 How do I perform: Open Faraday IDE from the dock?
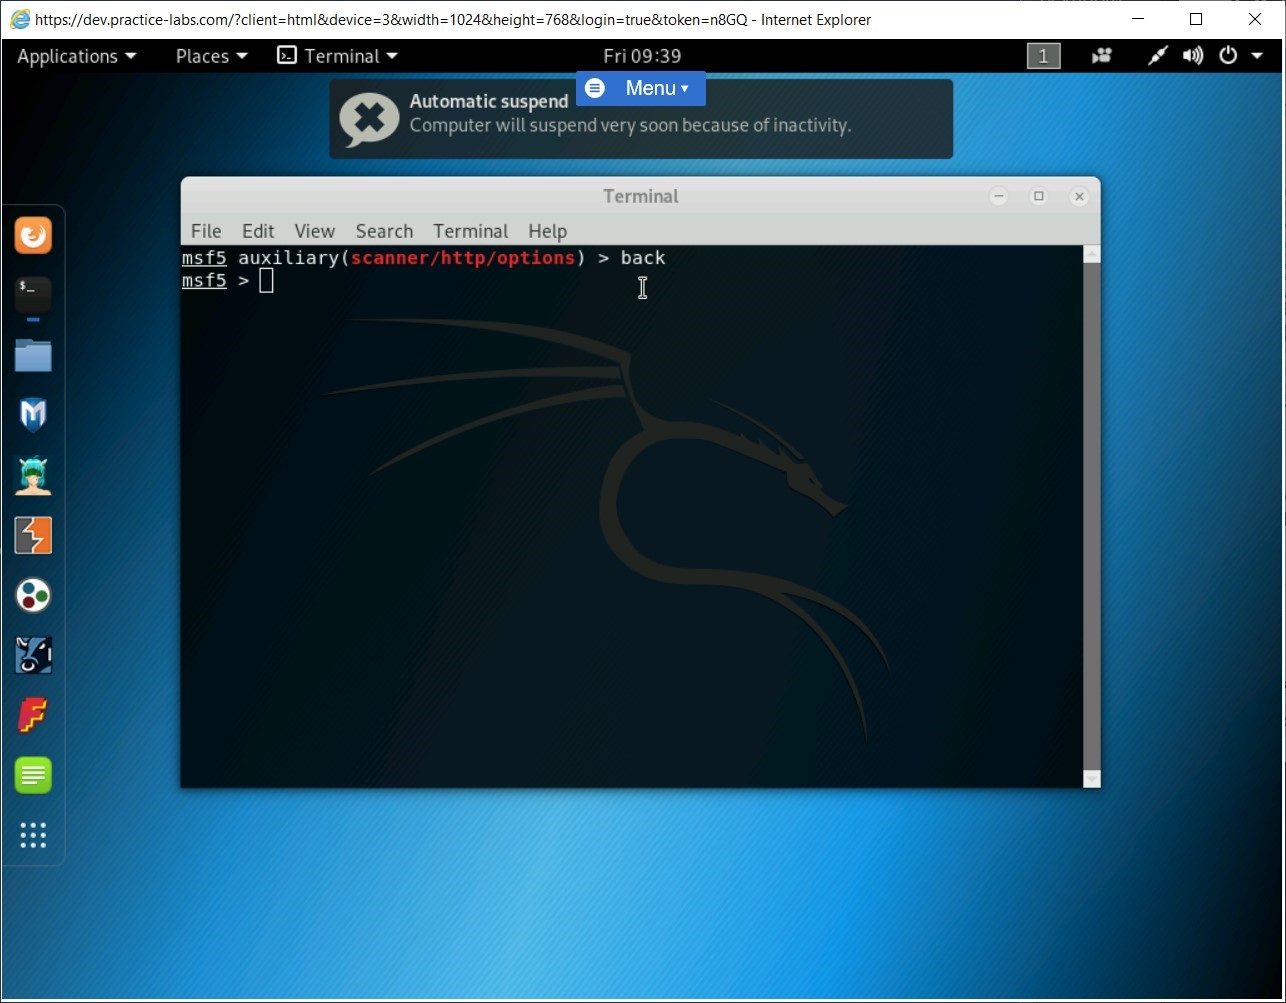(x=33, y=715)
